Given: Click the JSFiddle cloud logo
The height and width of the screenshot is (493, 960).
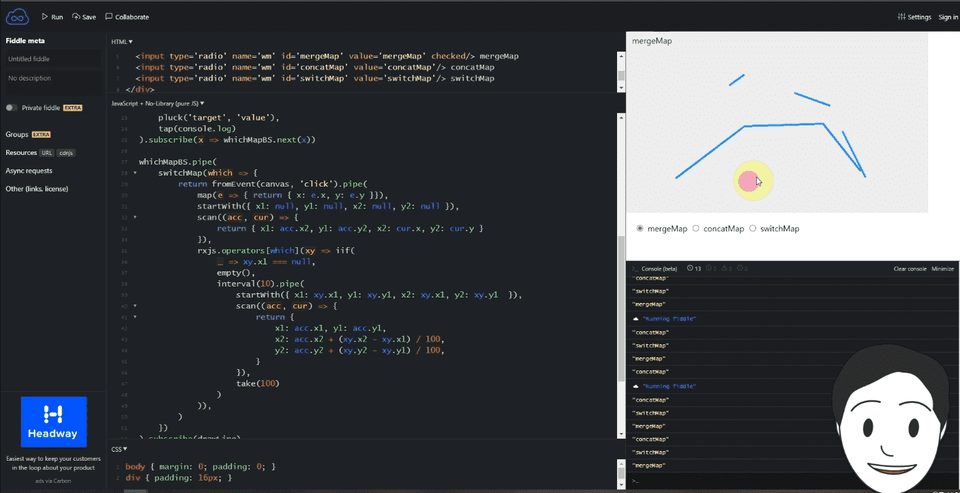Looking at the screenshot, I should click(17, 17).
